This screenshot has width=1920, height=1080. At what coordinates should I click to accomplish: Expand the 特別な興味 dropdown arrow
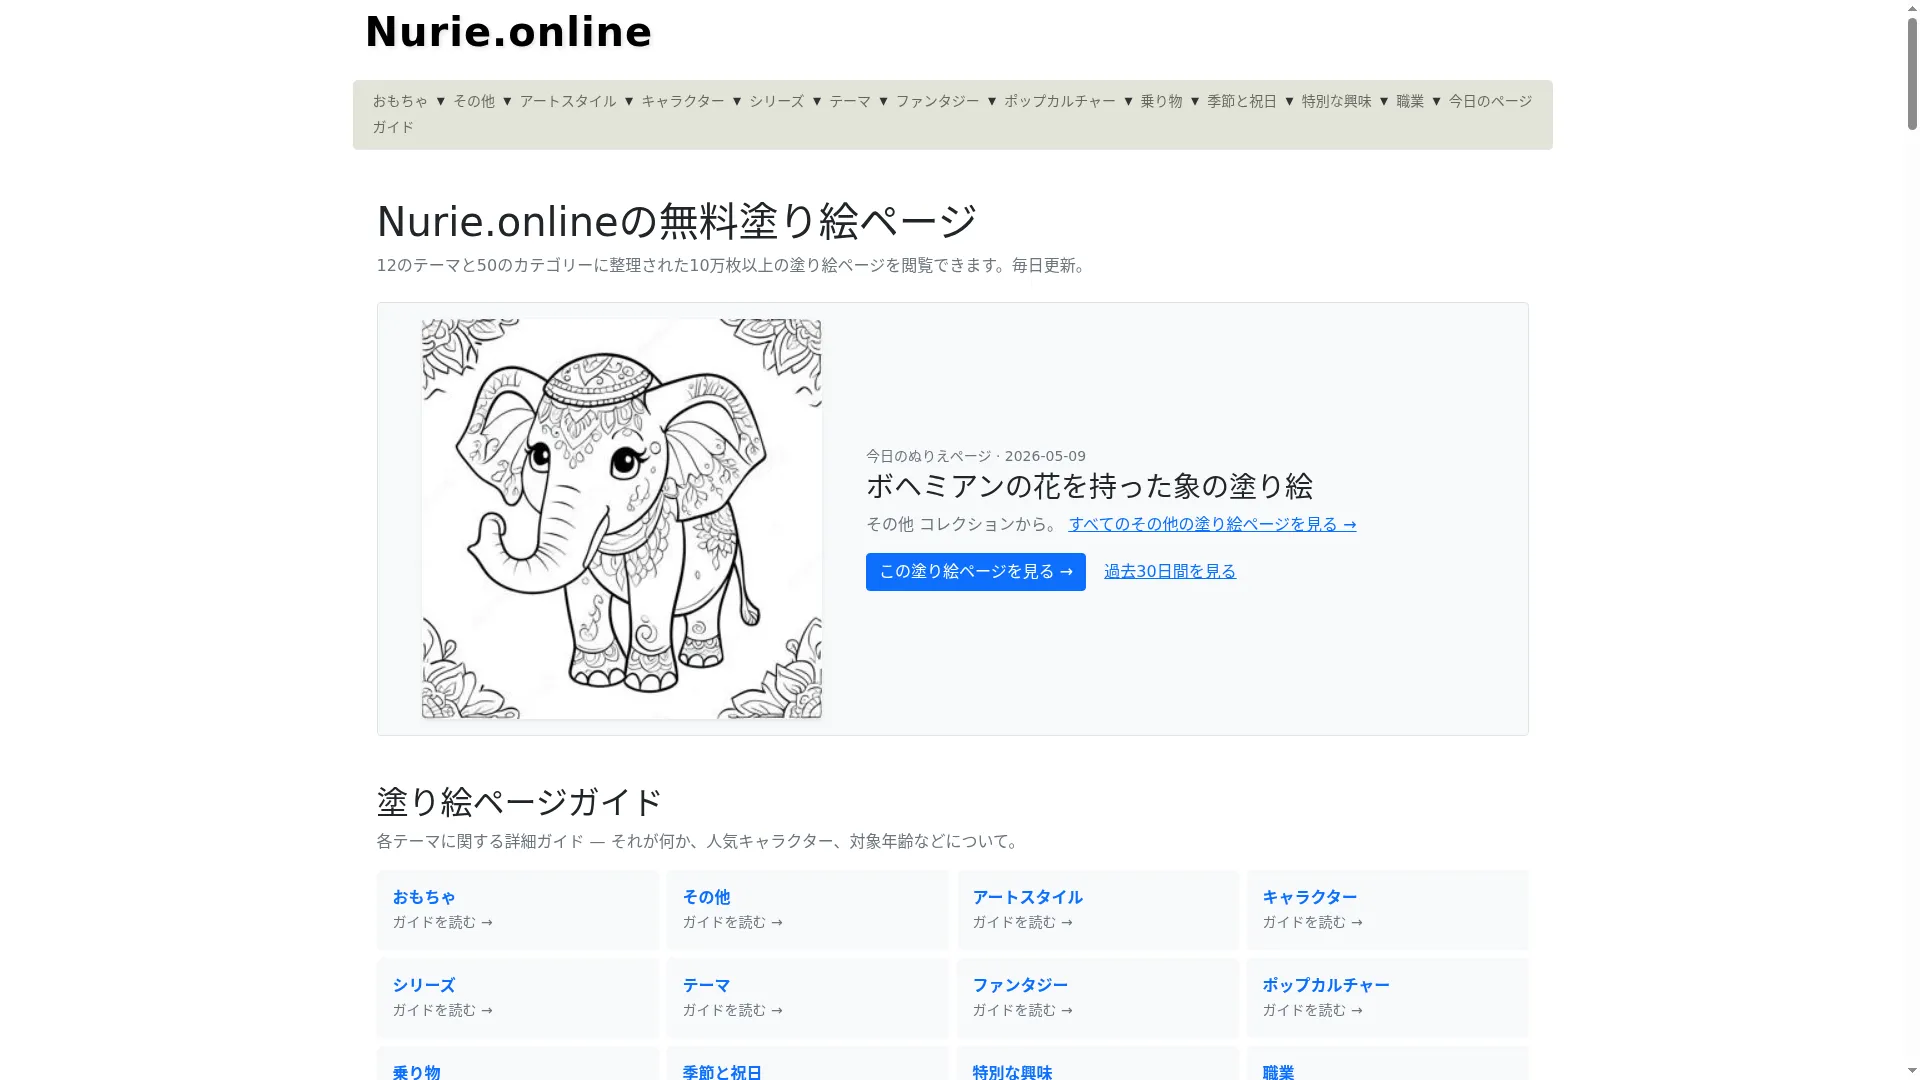(1384, 101)
